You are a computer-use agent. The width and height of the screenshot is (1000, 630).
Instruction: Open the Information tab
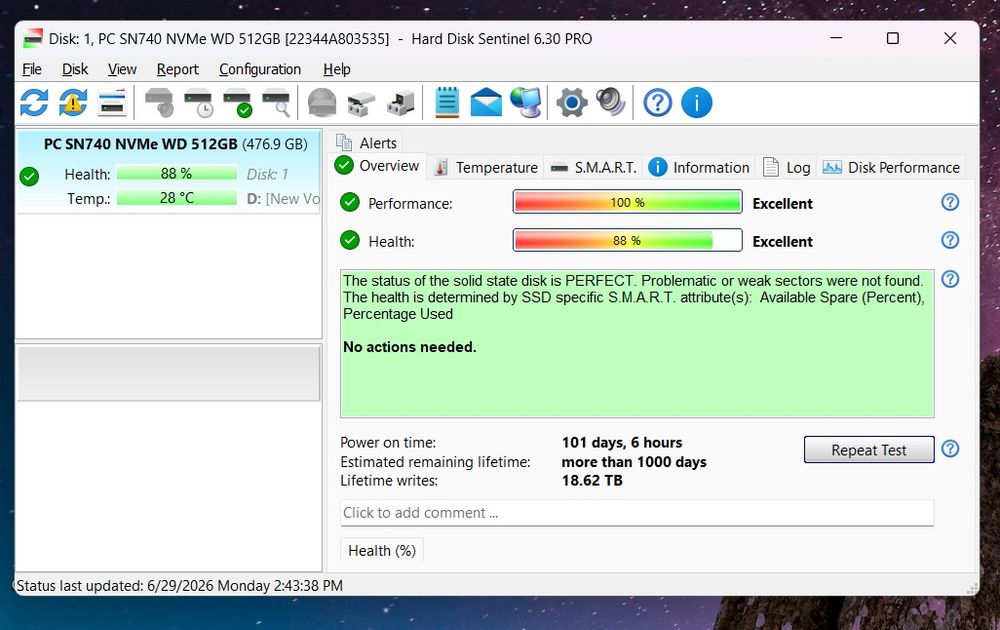tap(699, 167)
